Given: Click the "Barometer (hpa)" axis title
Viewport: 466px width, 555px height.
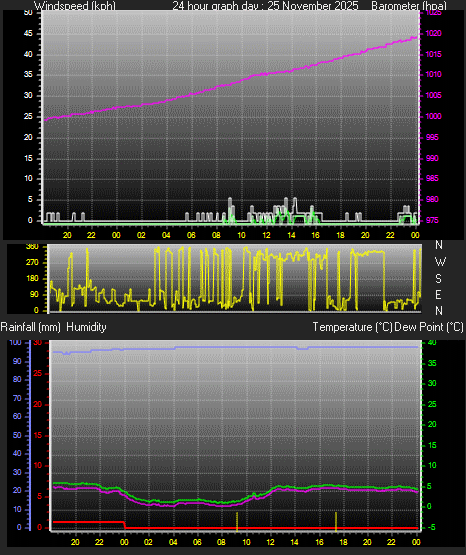Looking at the screenshot, I should point(409,5).
